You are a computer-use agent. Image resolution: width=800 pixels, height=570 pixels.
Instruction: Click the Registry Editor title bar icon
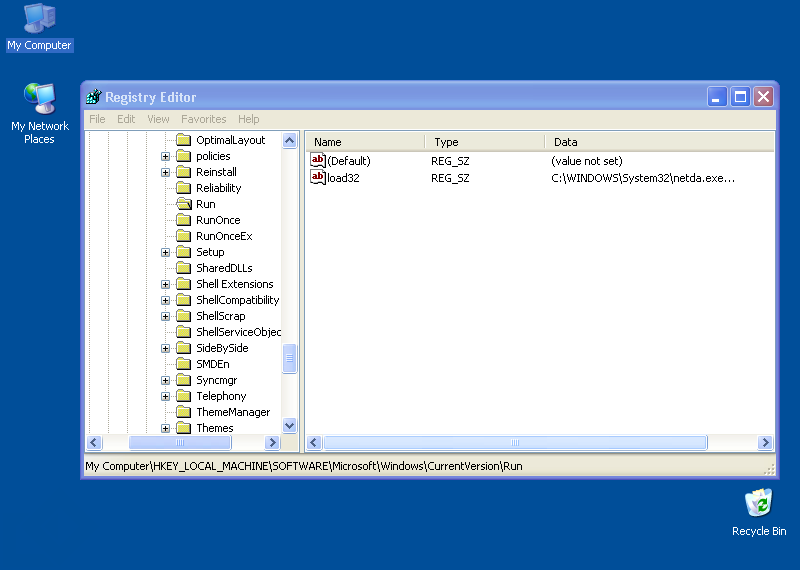94,96
